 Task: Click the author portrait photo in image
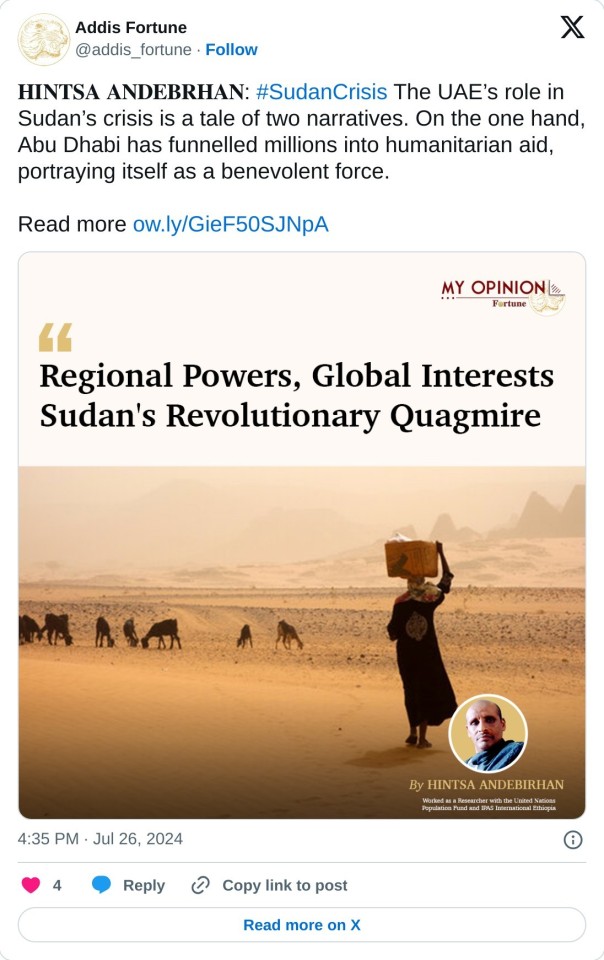[488, 734]
